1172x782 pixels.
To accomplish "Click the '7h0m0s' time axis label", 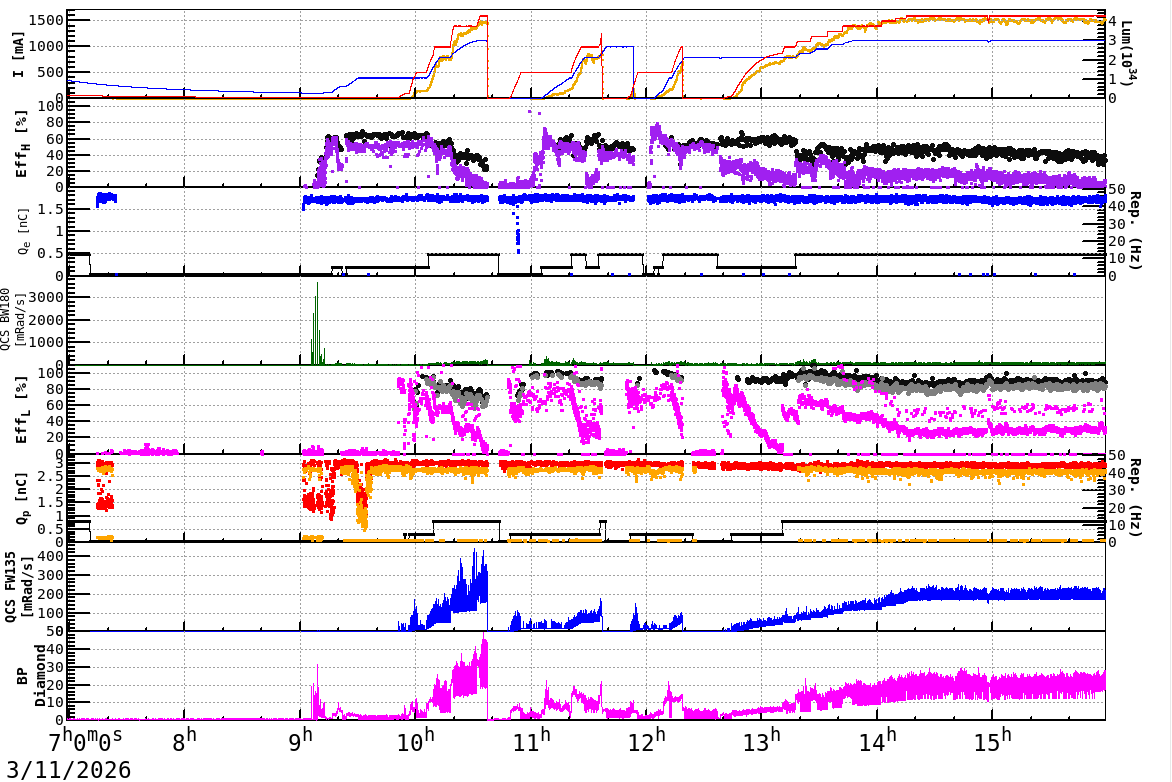I will (x=87, y=741).
